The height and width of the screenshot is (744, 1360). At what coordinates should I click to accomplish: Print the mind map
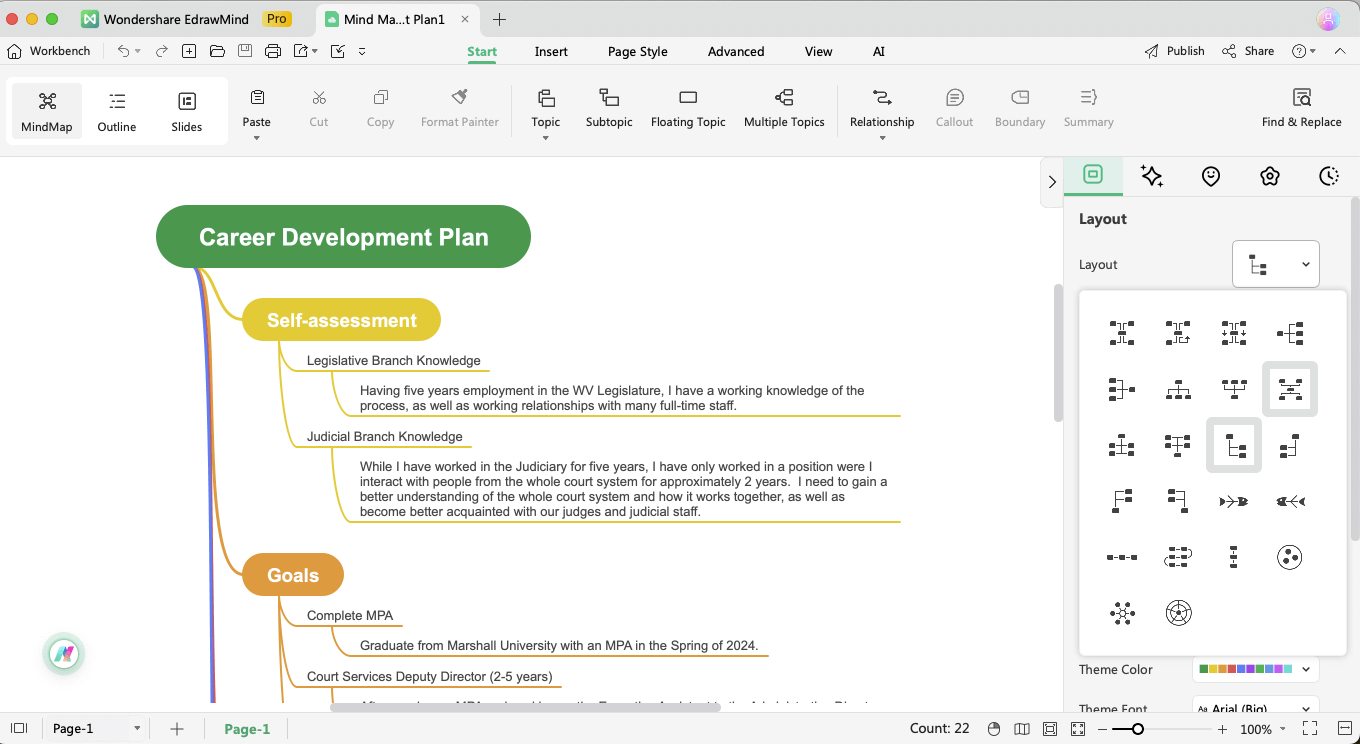pos(273,51)
